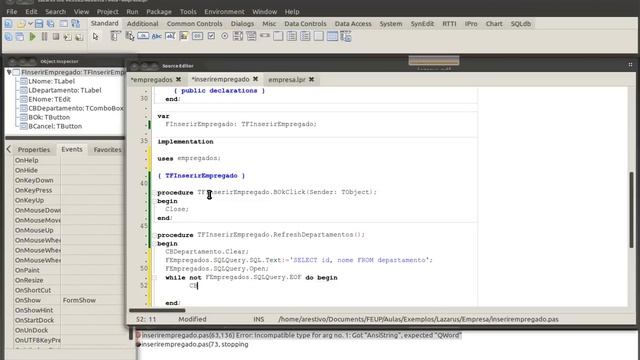Viewport: 640px width, 360px height.
Task: Run the project with green play icon
Action: (x=32, y=37)
